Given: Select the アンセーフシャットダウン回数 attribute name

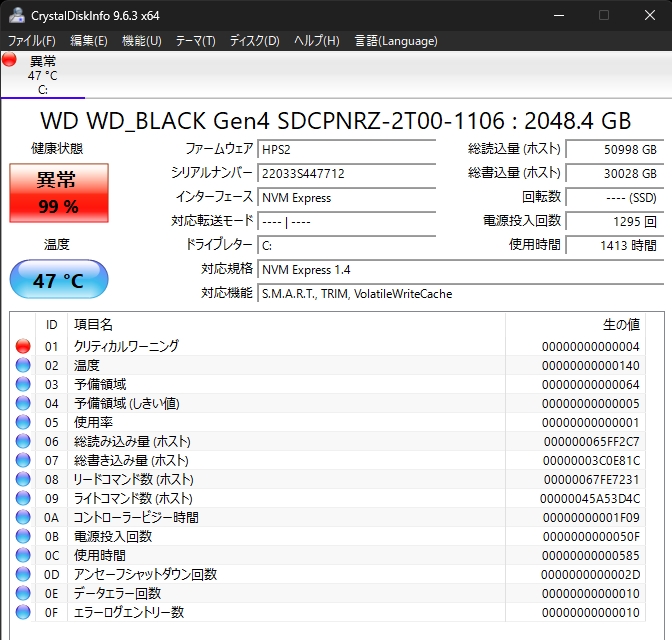Looking at the screenshot, I should click(145, 574).
